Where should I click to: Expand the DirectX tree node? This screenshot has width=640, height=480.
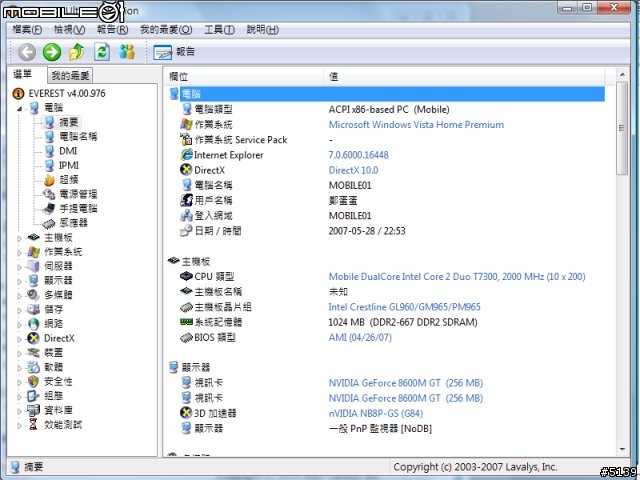pos(19,339)
